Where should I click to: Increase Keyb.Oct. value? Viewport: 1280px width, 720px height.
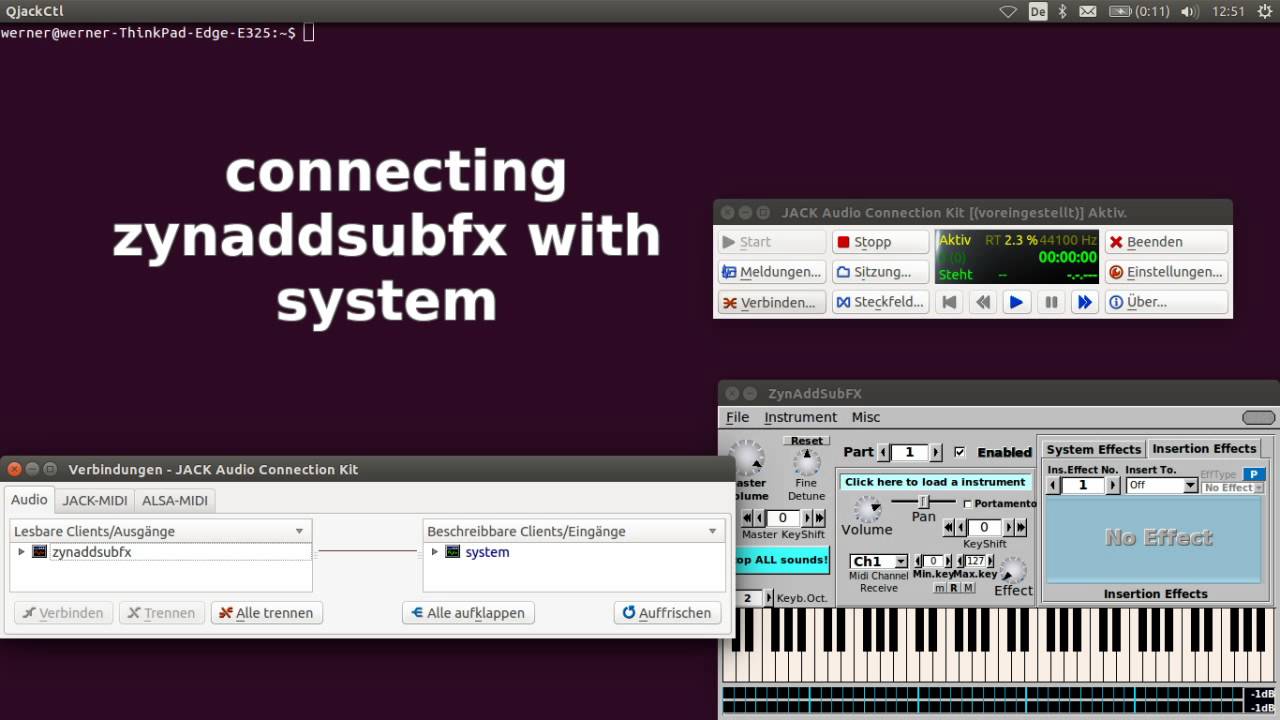pyautogui.click(x=769, y=598)
